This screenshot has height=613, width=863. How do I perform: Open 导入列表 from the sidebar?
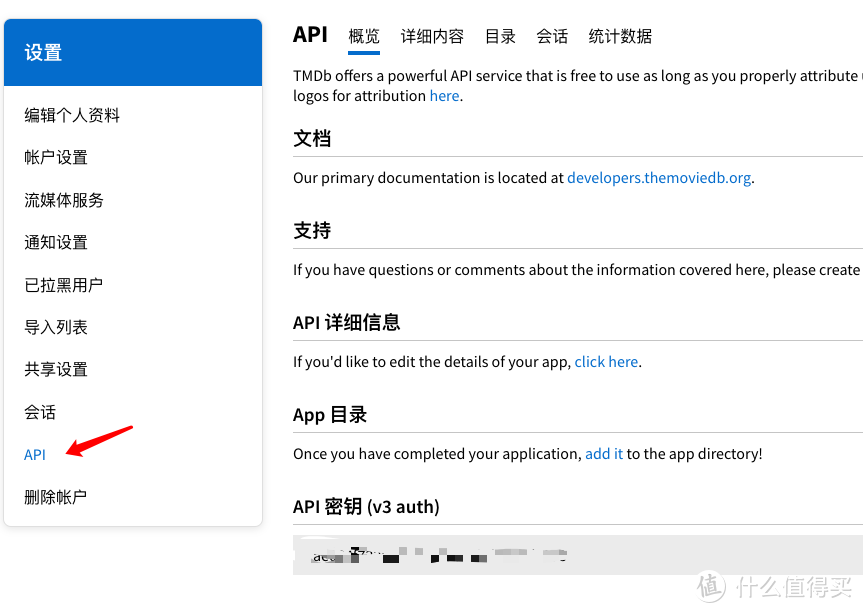56,327
